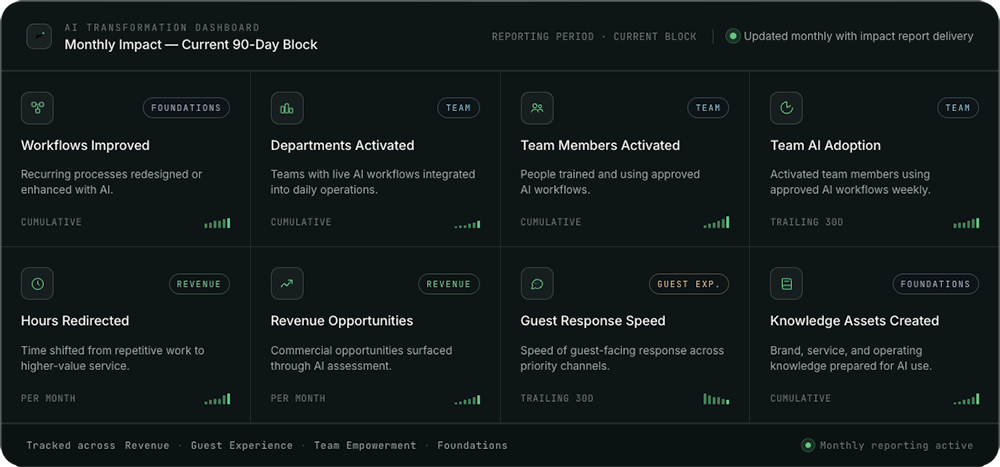Click the Speed of guest-facing response description
This screenshot has height=467, width=1000.
coord(622,358)
